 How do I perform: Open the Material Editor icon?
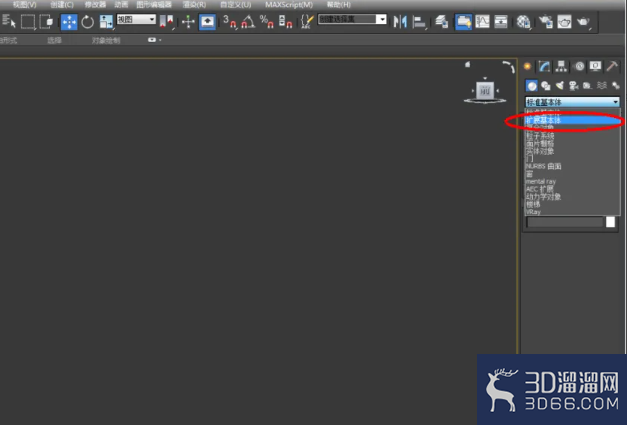523,22
